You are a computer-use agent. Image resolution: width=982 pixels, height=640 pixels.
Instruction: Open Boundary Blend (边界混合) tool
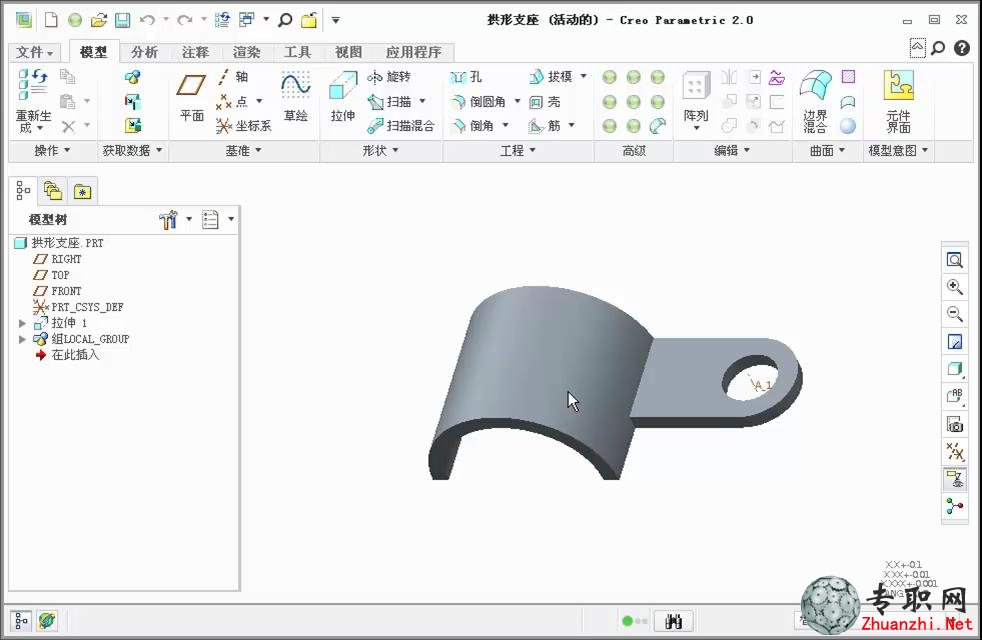pos(815,100)
